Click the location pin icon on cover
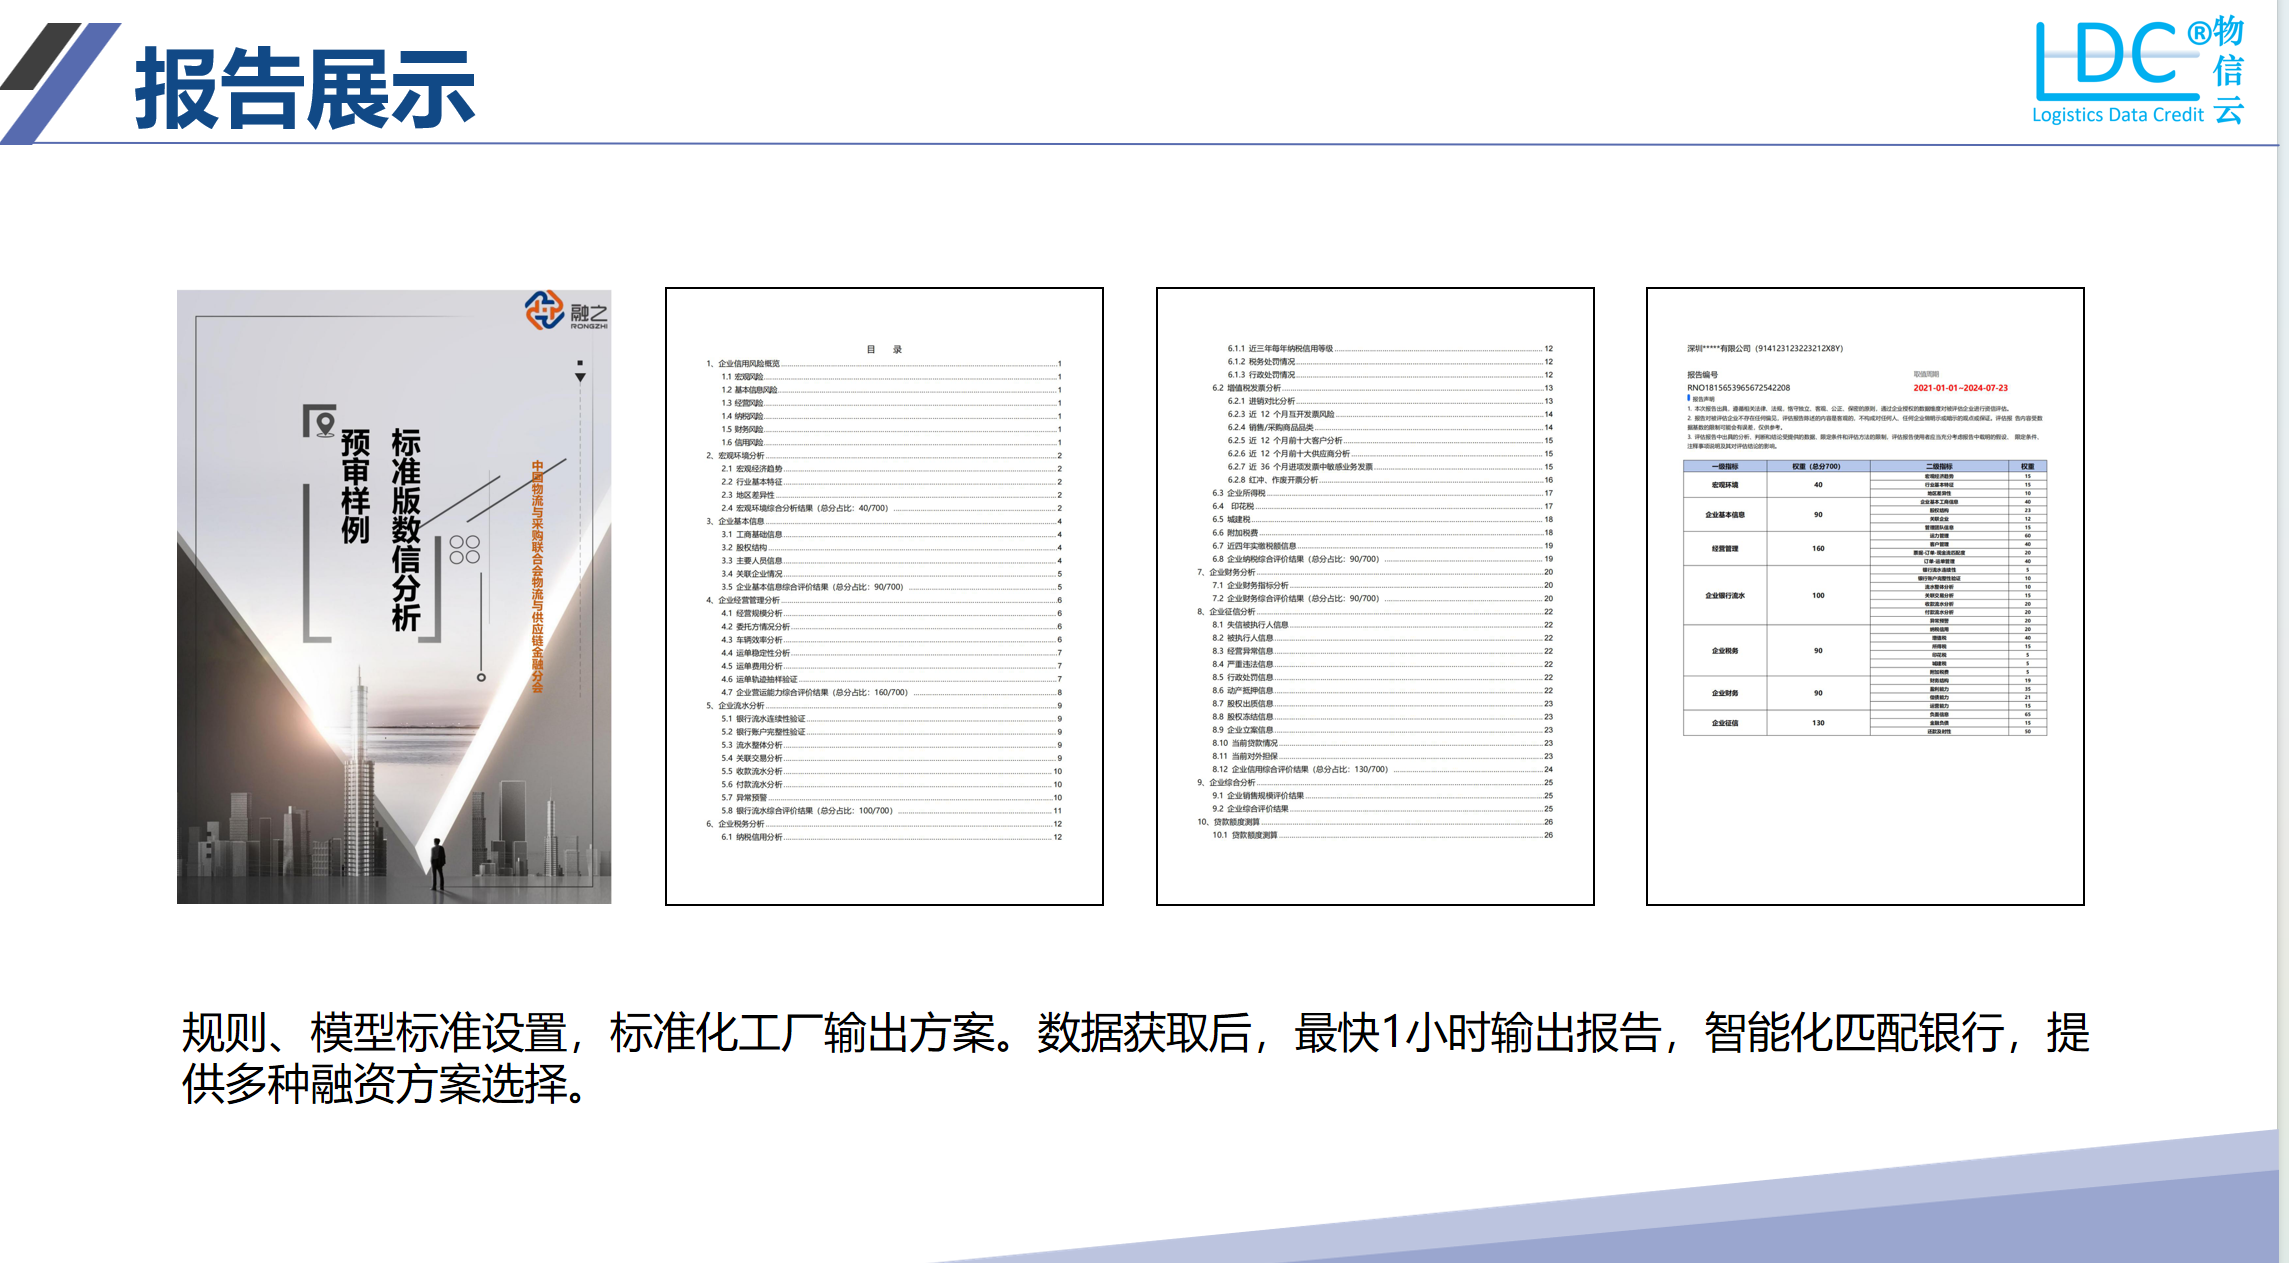2289x1263 pixels. (x=324, y=424)
